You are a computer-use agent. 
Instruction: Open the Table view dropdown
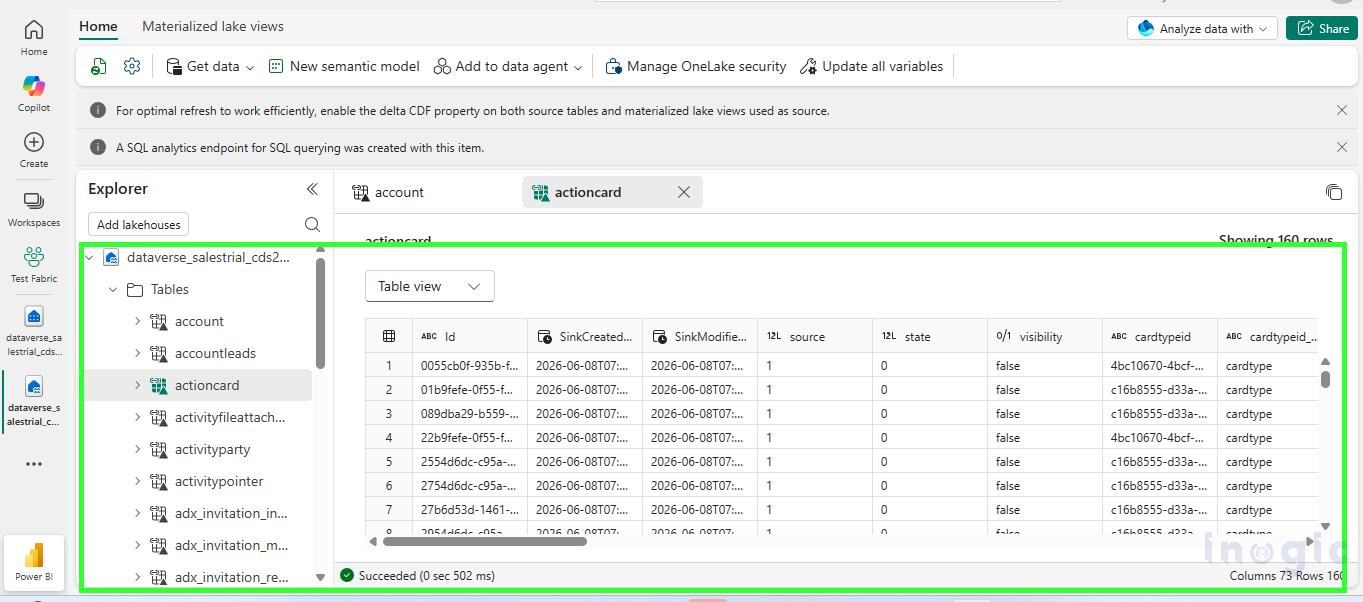pyautogui.click(x=430, y=286)
